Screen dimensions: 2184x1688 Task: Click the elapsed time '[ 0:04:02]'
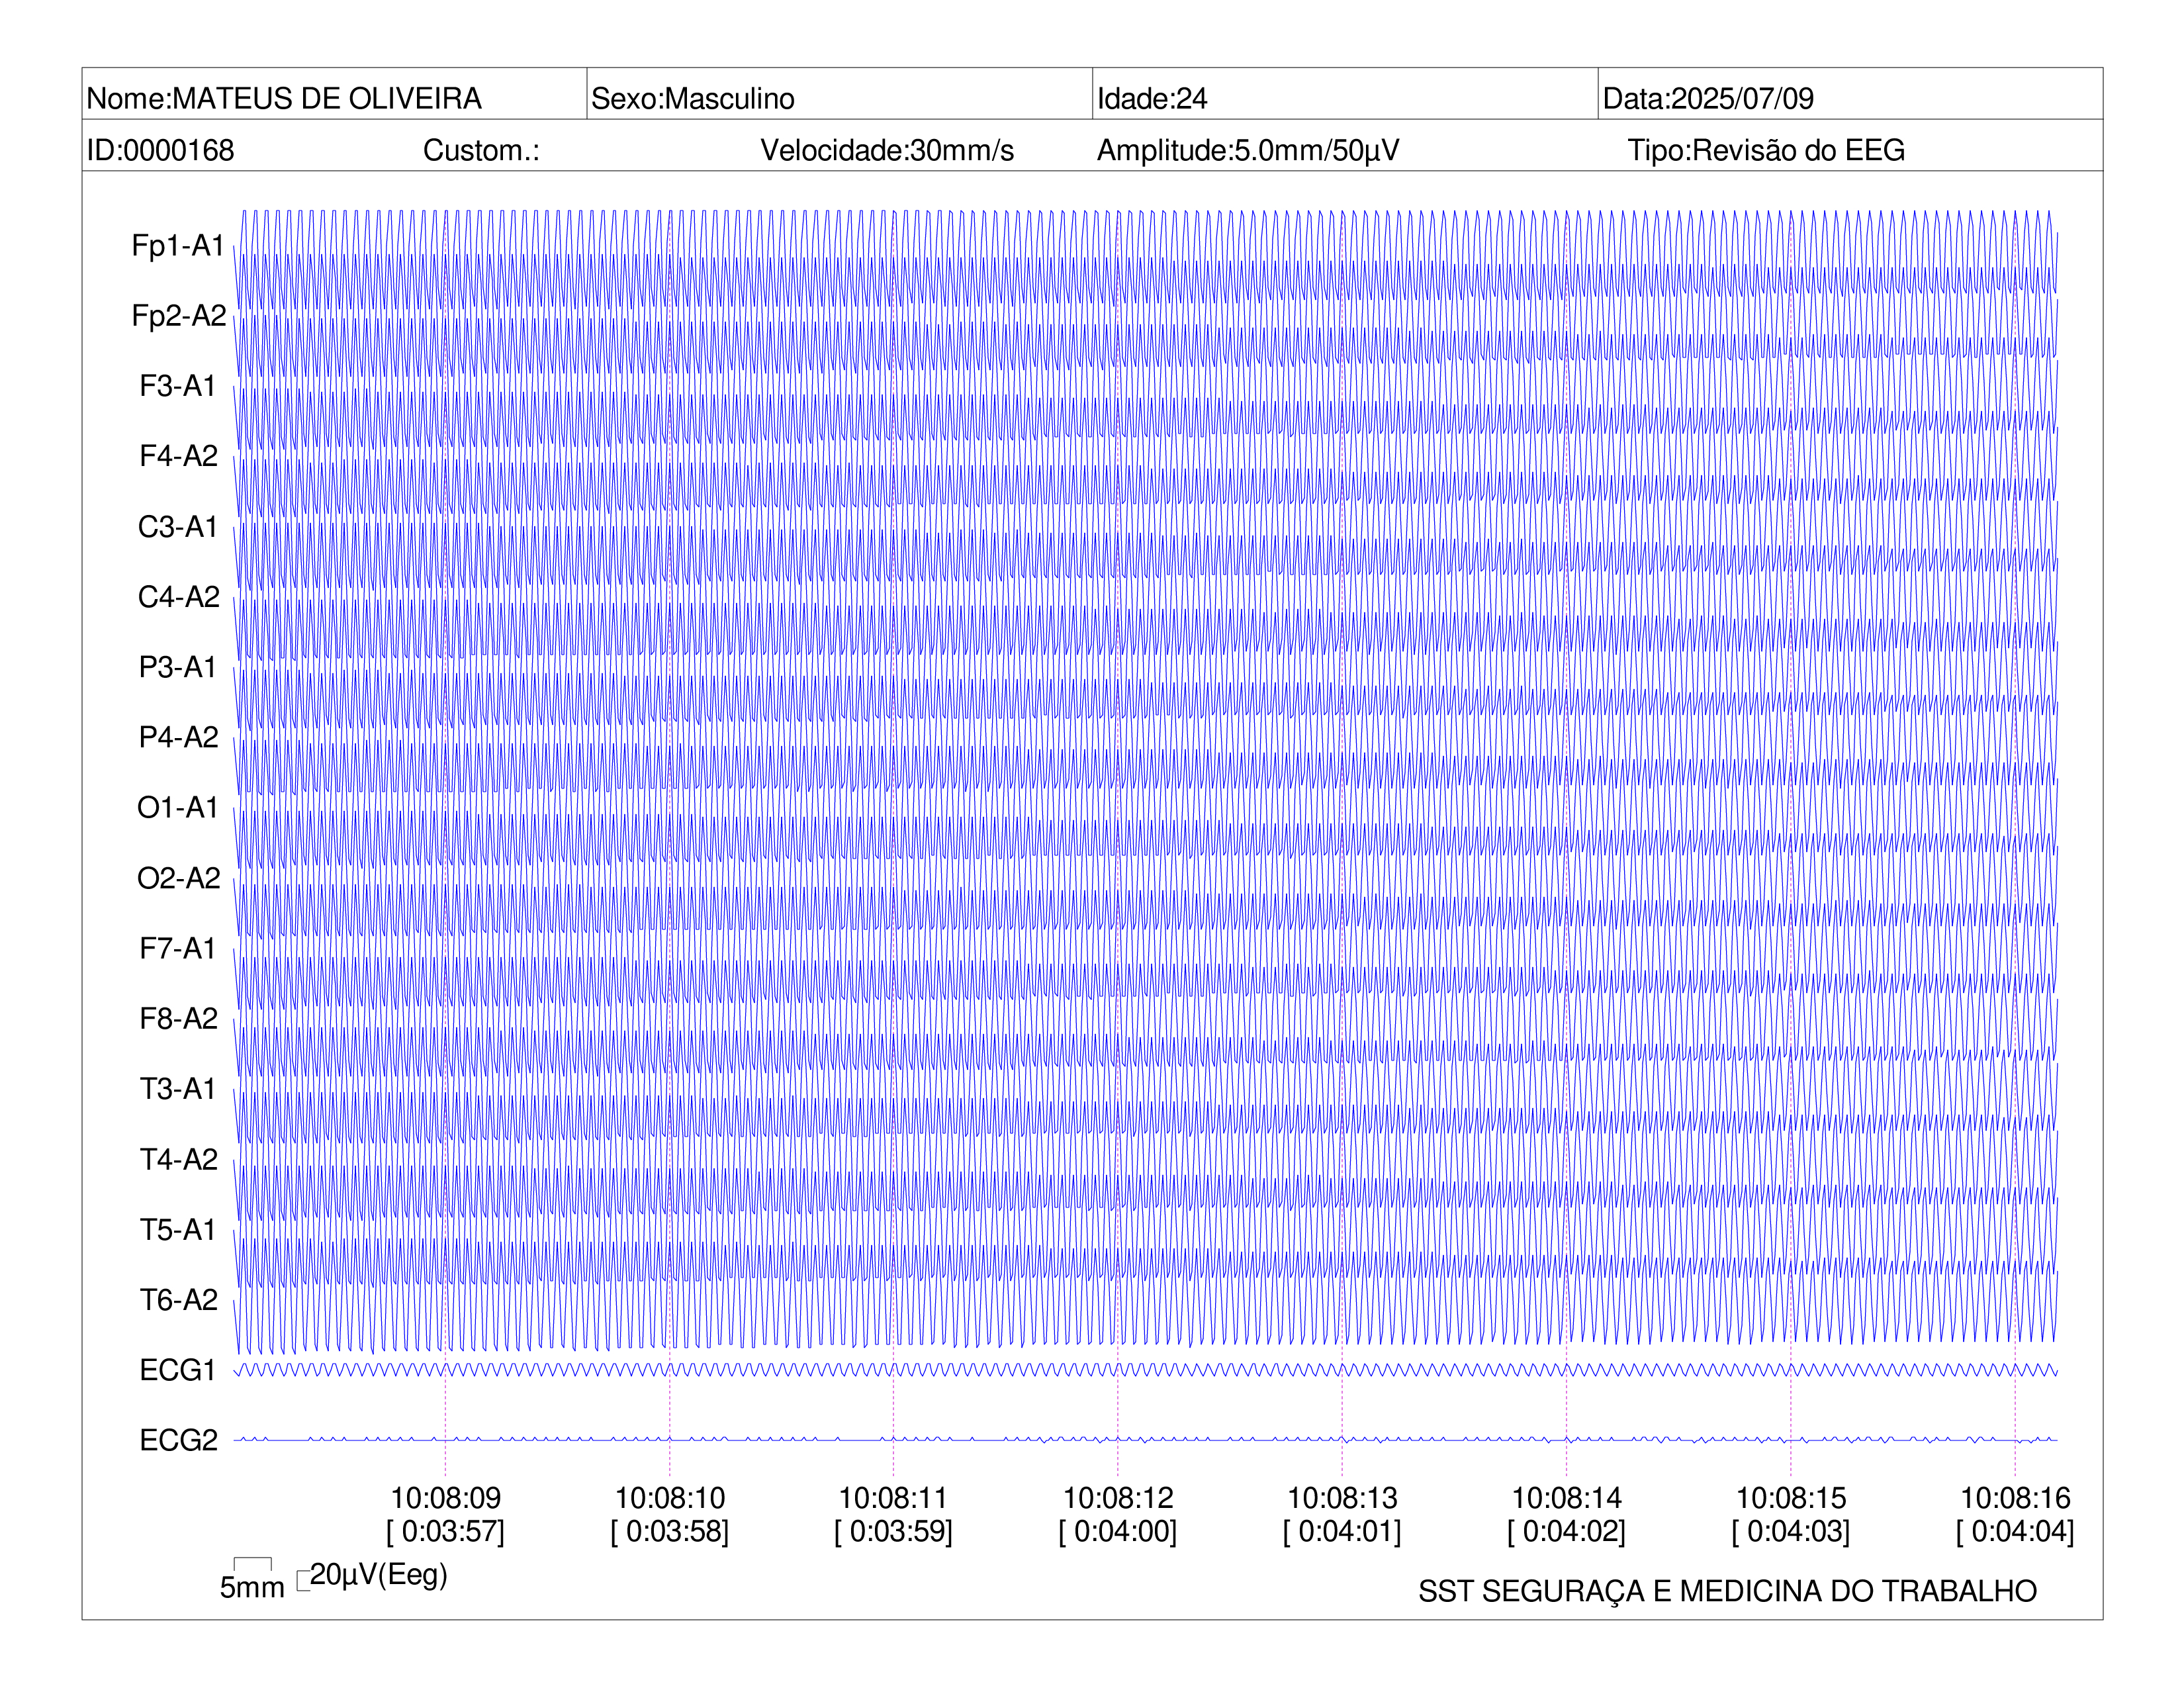pos(1567,1531)
